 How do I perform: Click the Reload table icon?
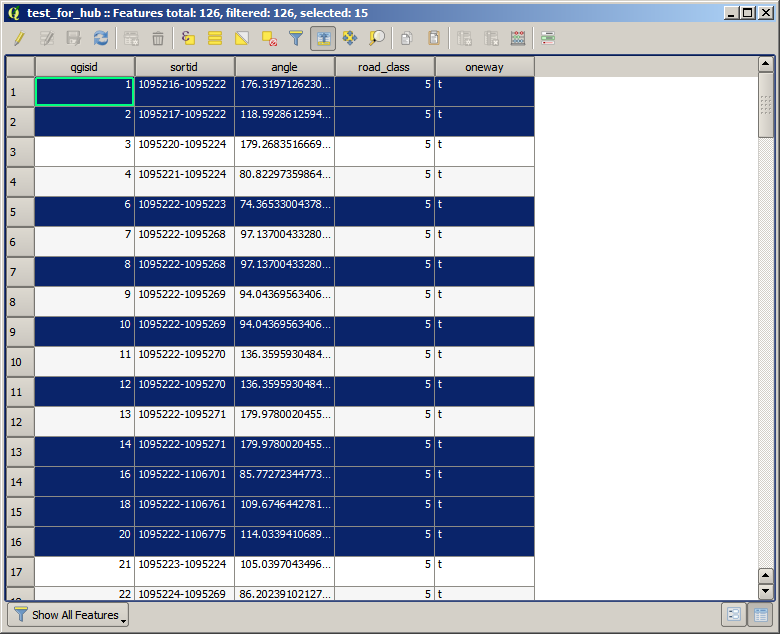(x=100, y=38)
